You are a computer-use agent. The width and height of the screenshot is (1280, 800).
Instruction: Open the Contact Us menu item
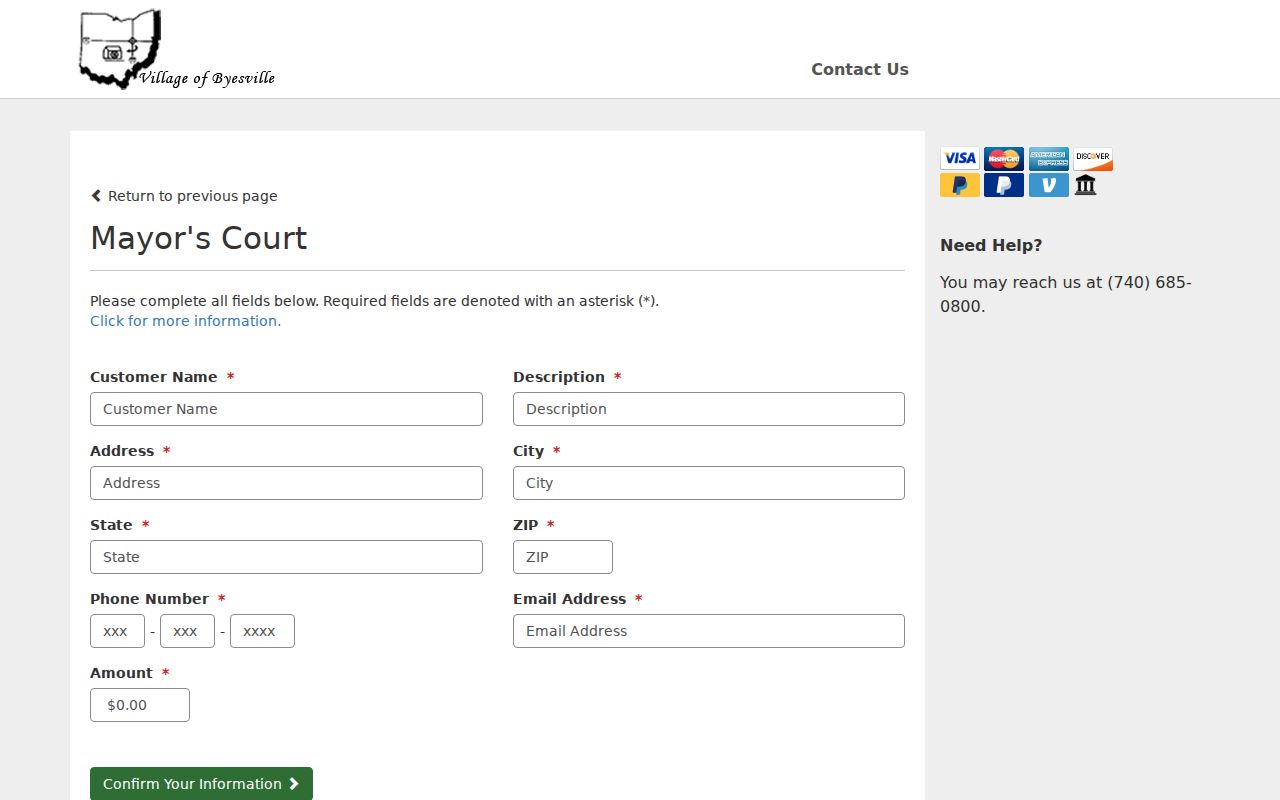(860, 69)
